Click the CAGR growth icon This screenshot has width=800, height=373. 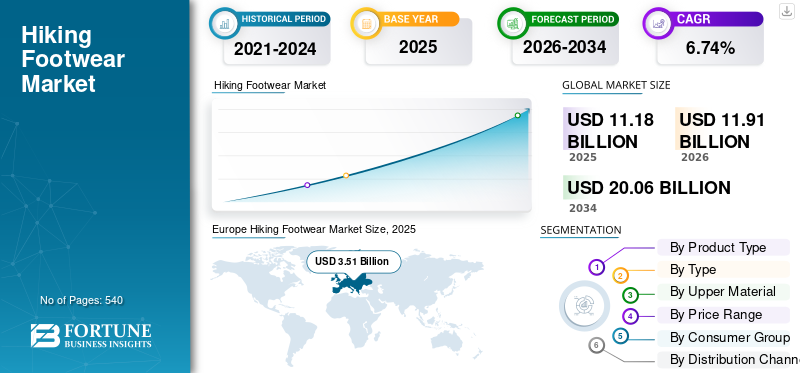658,23
